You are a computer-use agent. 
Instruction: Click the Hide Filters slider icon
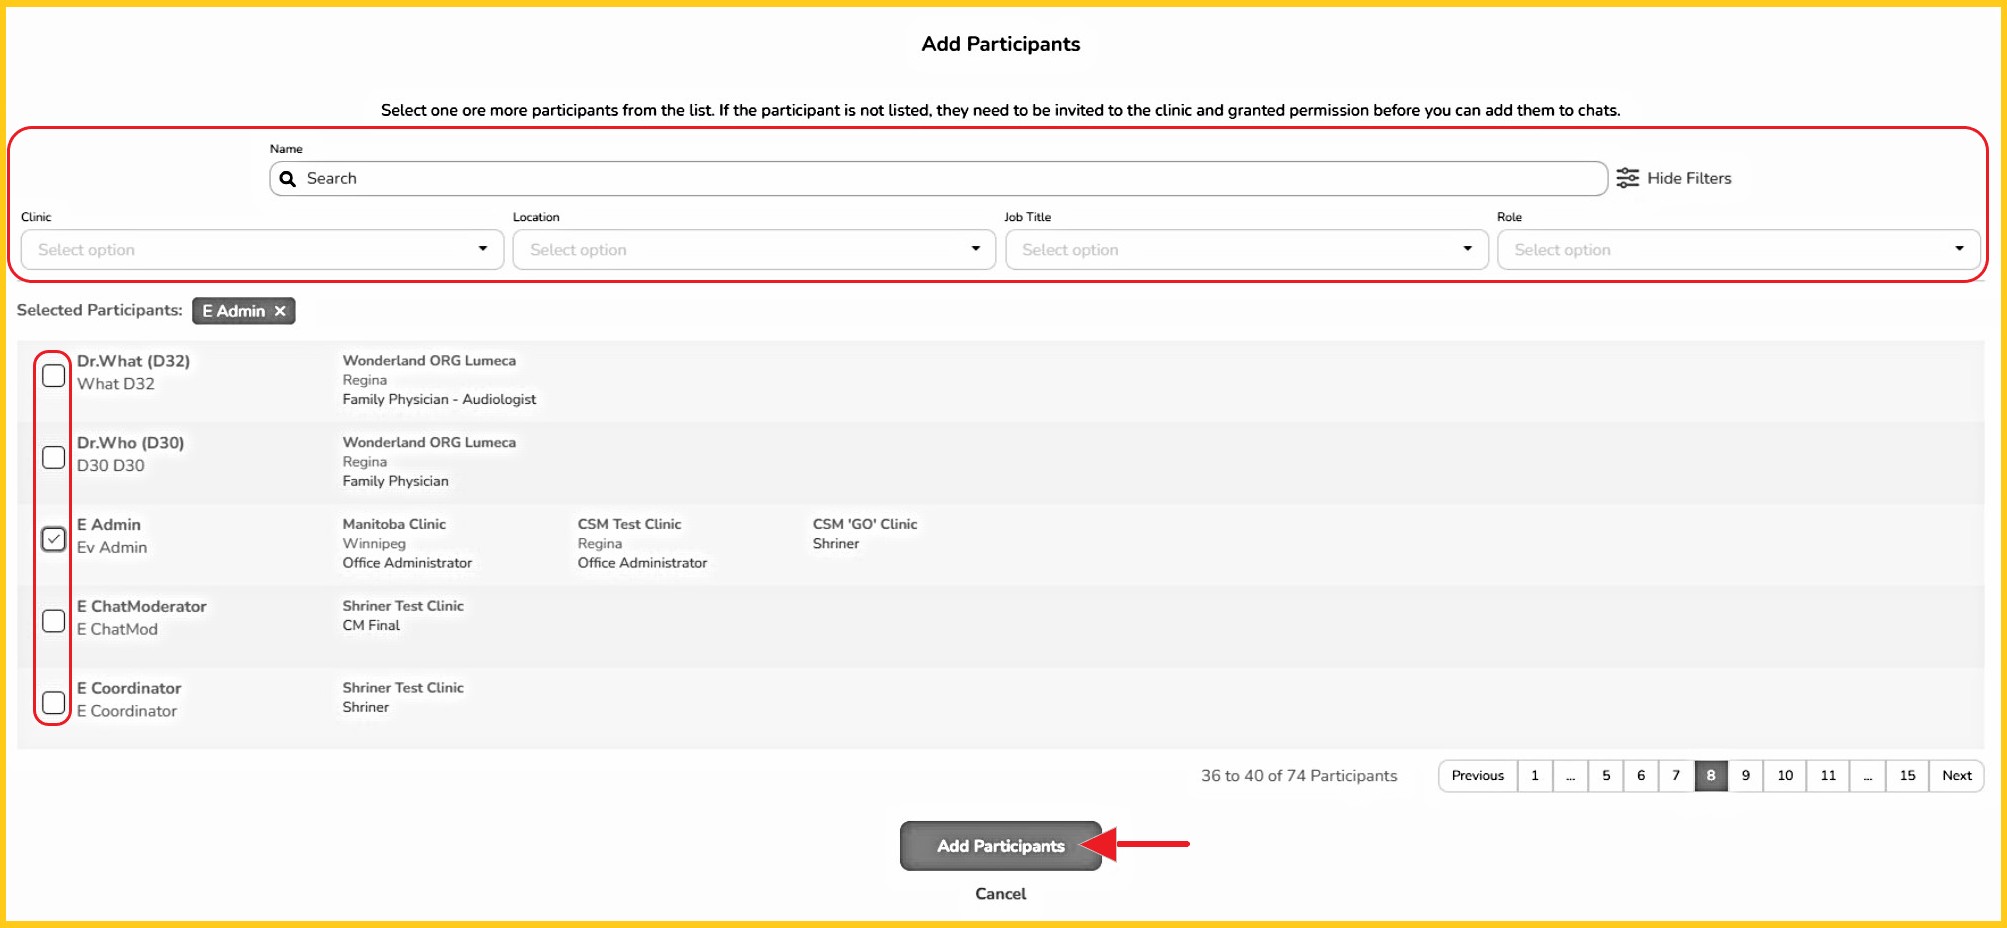click(1627, 178)
